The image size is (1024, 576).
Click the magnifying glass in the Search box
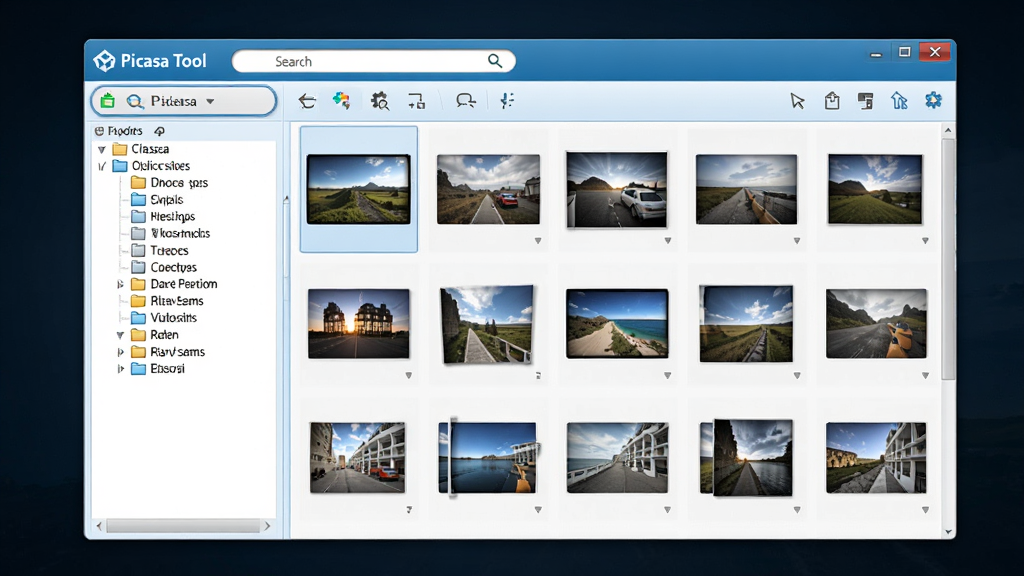tap(495, 61)
